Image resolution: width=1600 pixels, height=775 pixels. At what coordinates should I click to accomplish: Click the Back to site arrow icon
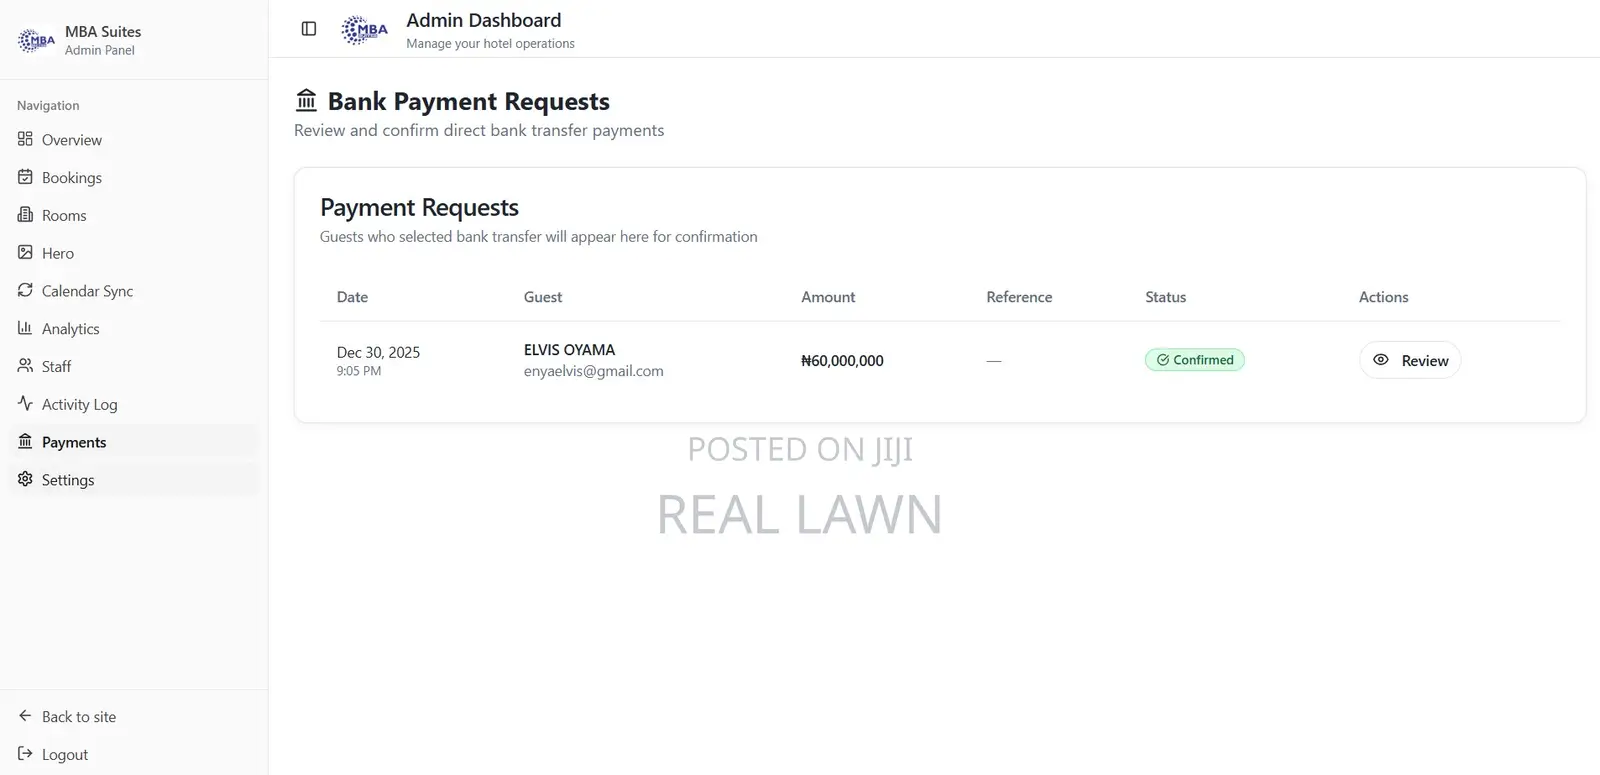point(25,716)
